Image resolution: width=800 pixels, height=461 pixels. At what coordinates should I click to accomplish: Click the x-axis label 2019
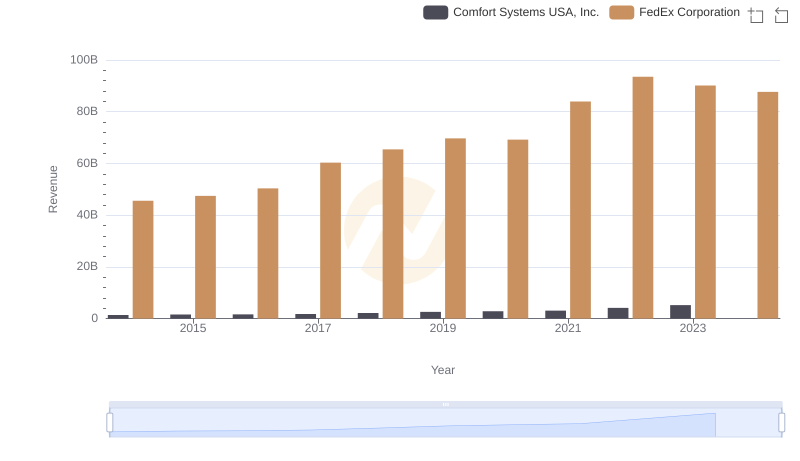pos(443,328)
